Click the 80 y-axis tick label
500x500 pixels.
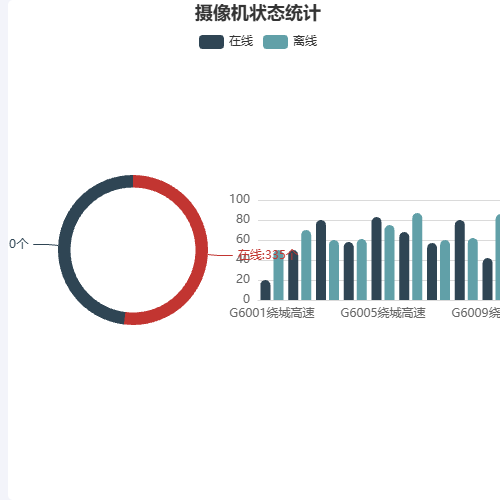click(243, 219)
